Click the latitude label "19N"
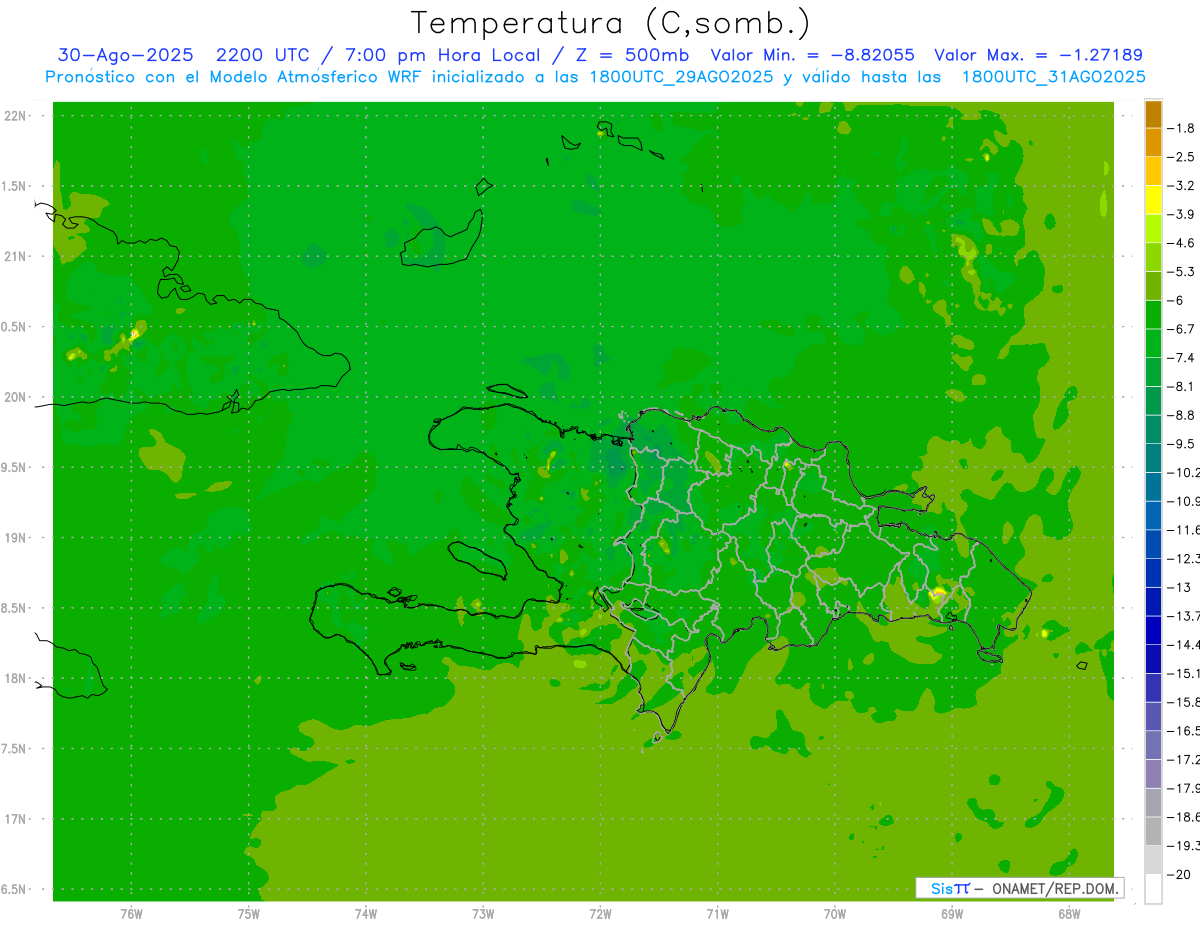 coord(14,538)
